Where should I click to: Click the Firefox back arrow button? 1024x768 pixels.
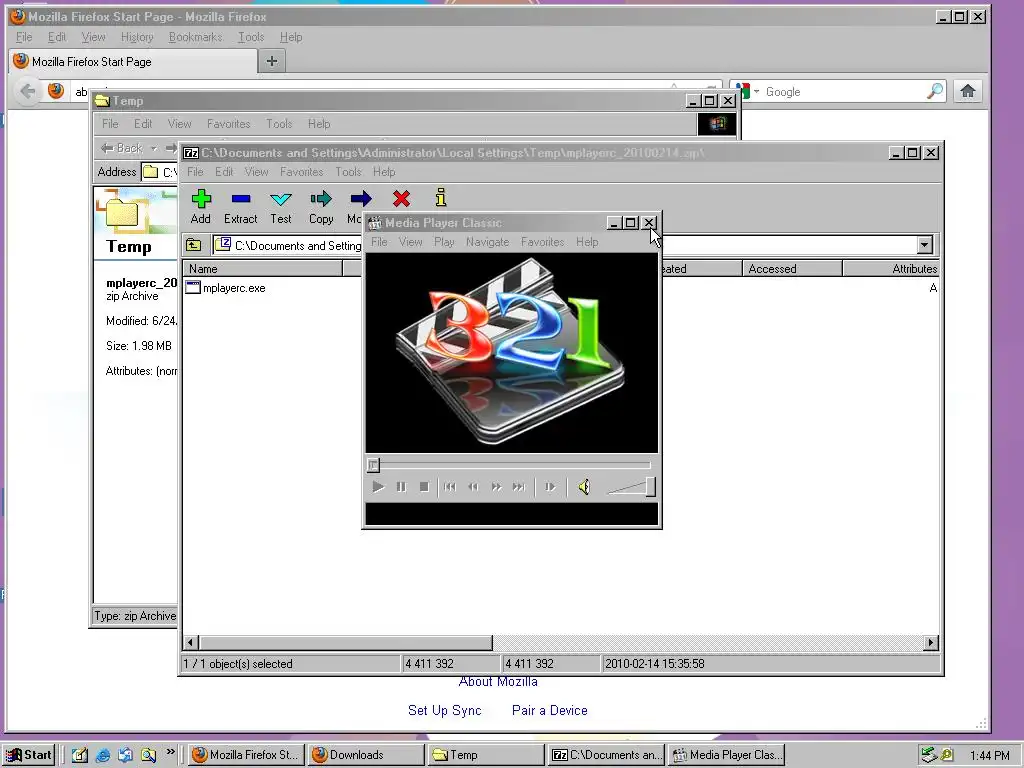tap(27, 91)
